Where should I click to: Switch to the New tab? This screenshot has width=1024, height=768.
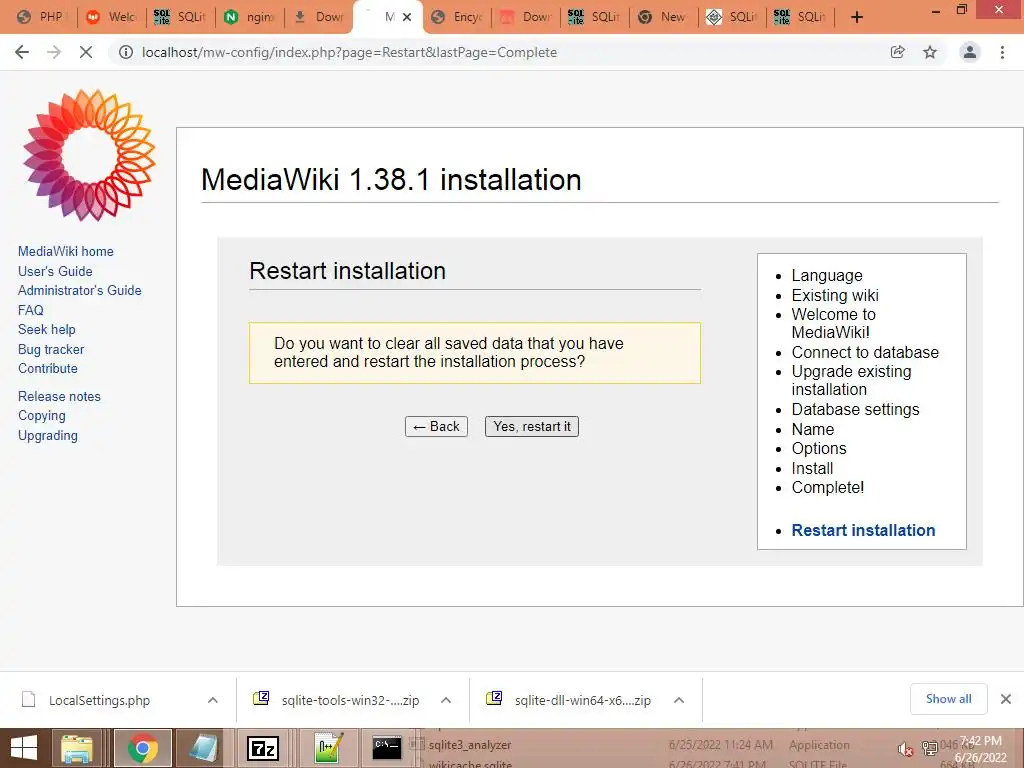pos(662,17)
